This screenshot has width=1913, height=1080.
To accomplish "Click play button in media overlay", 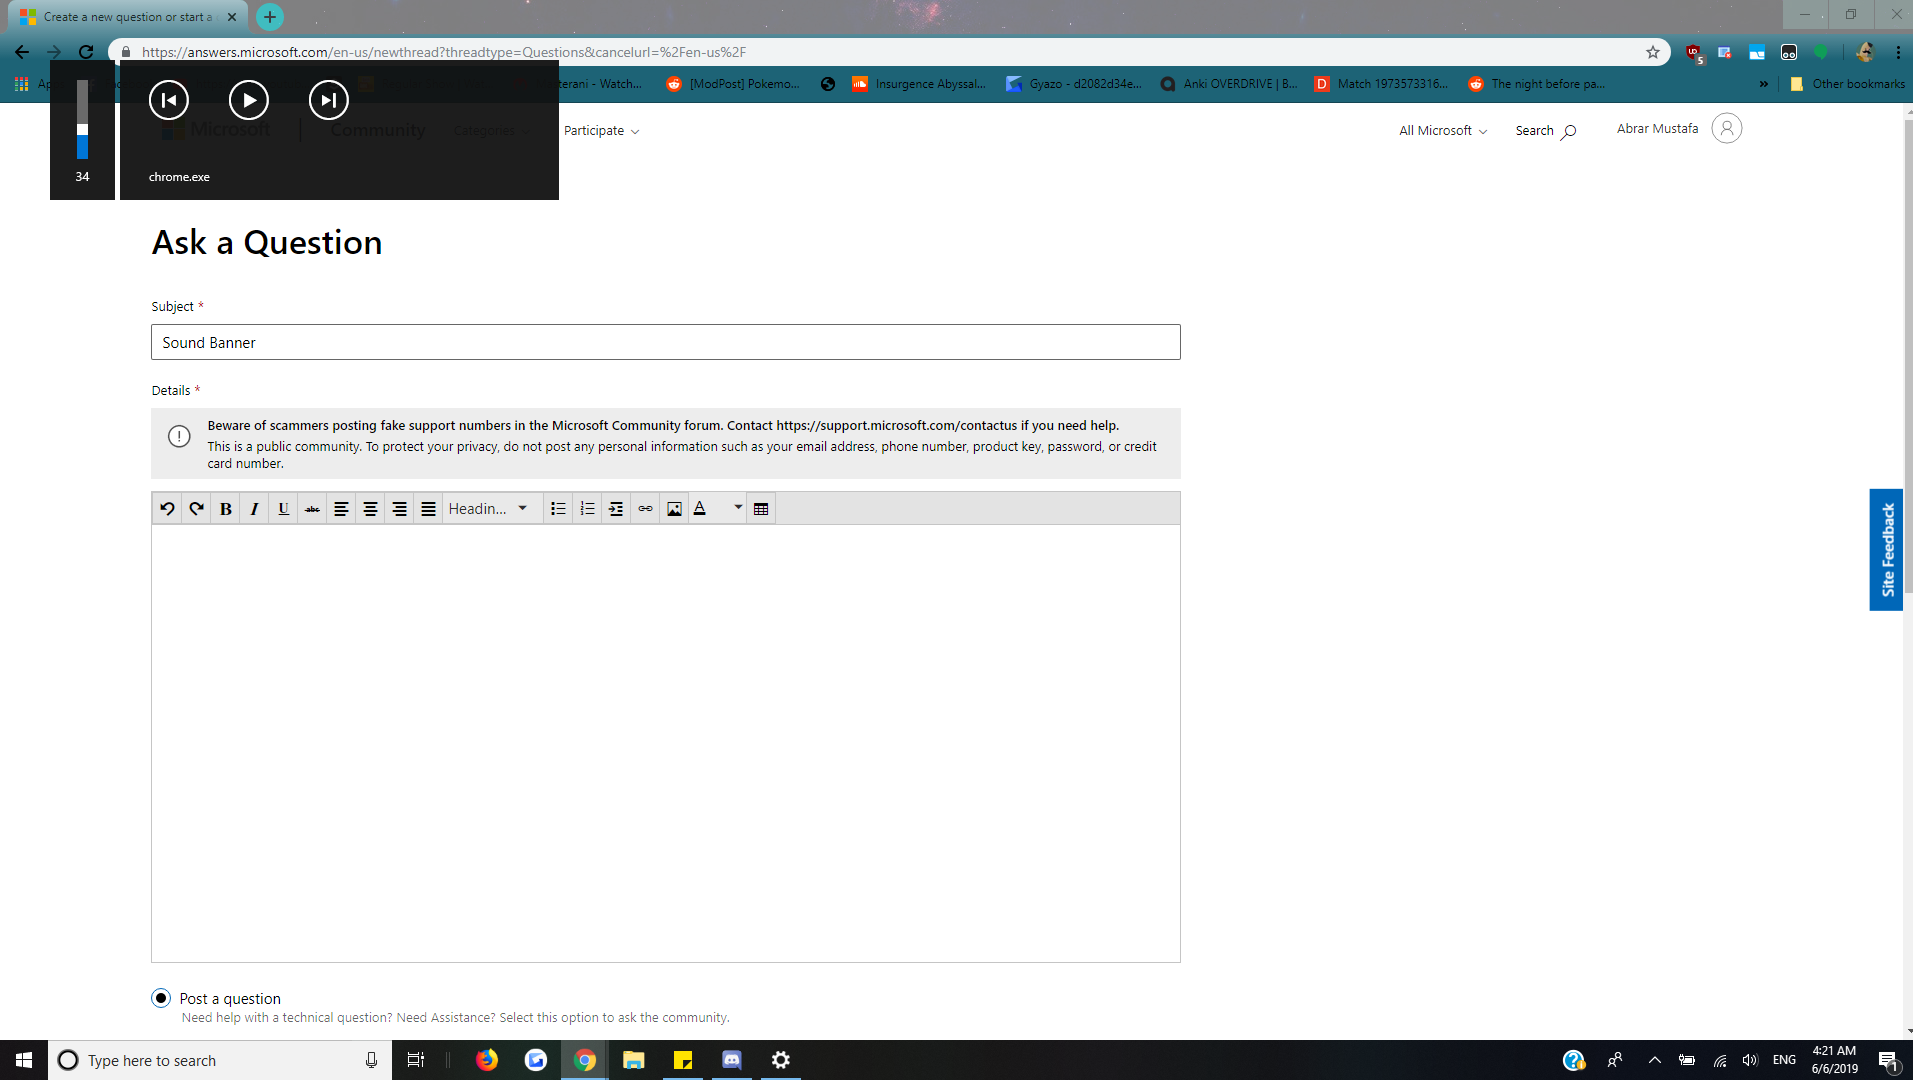I will [249, 100].
